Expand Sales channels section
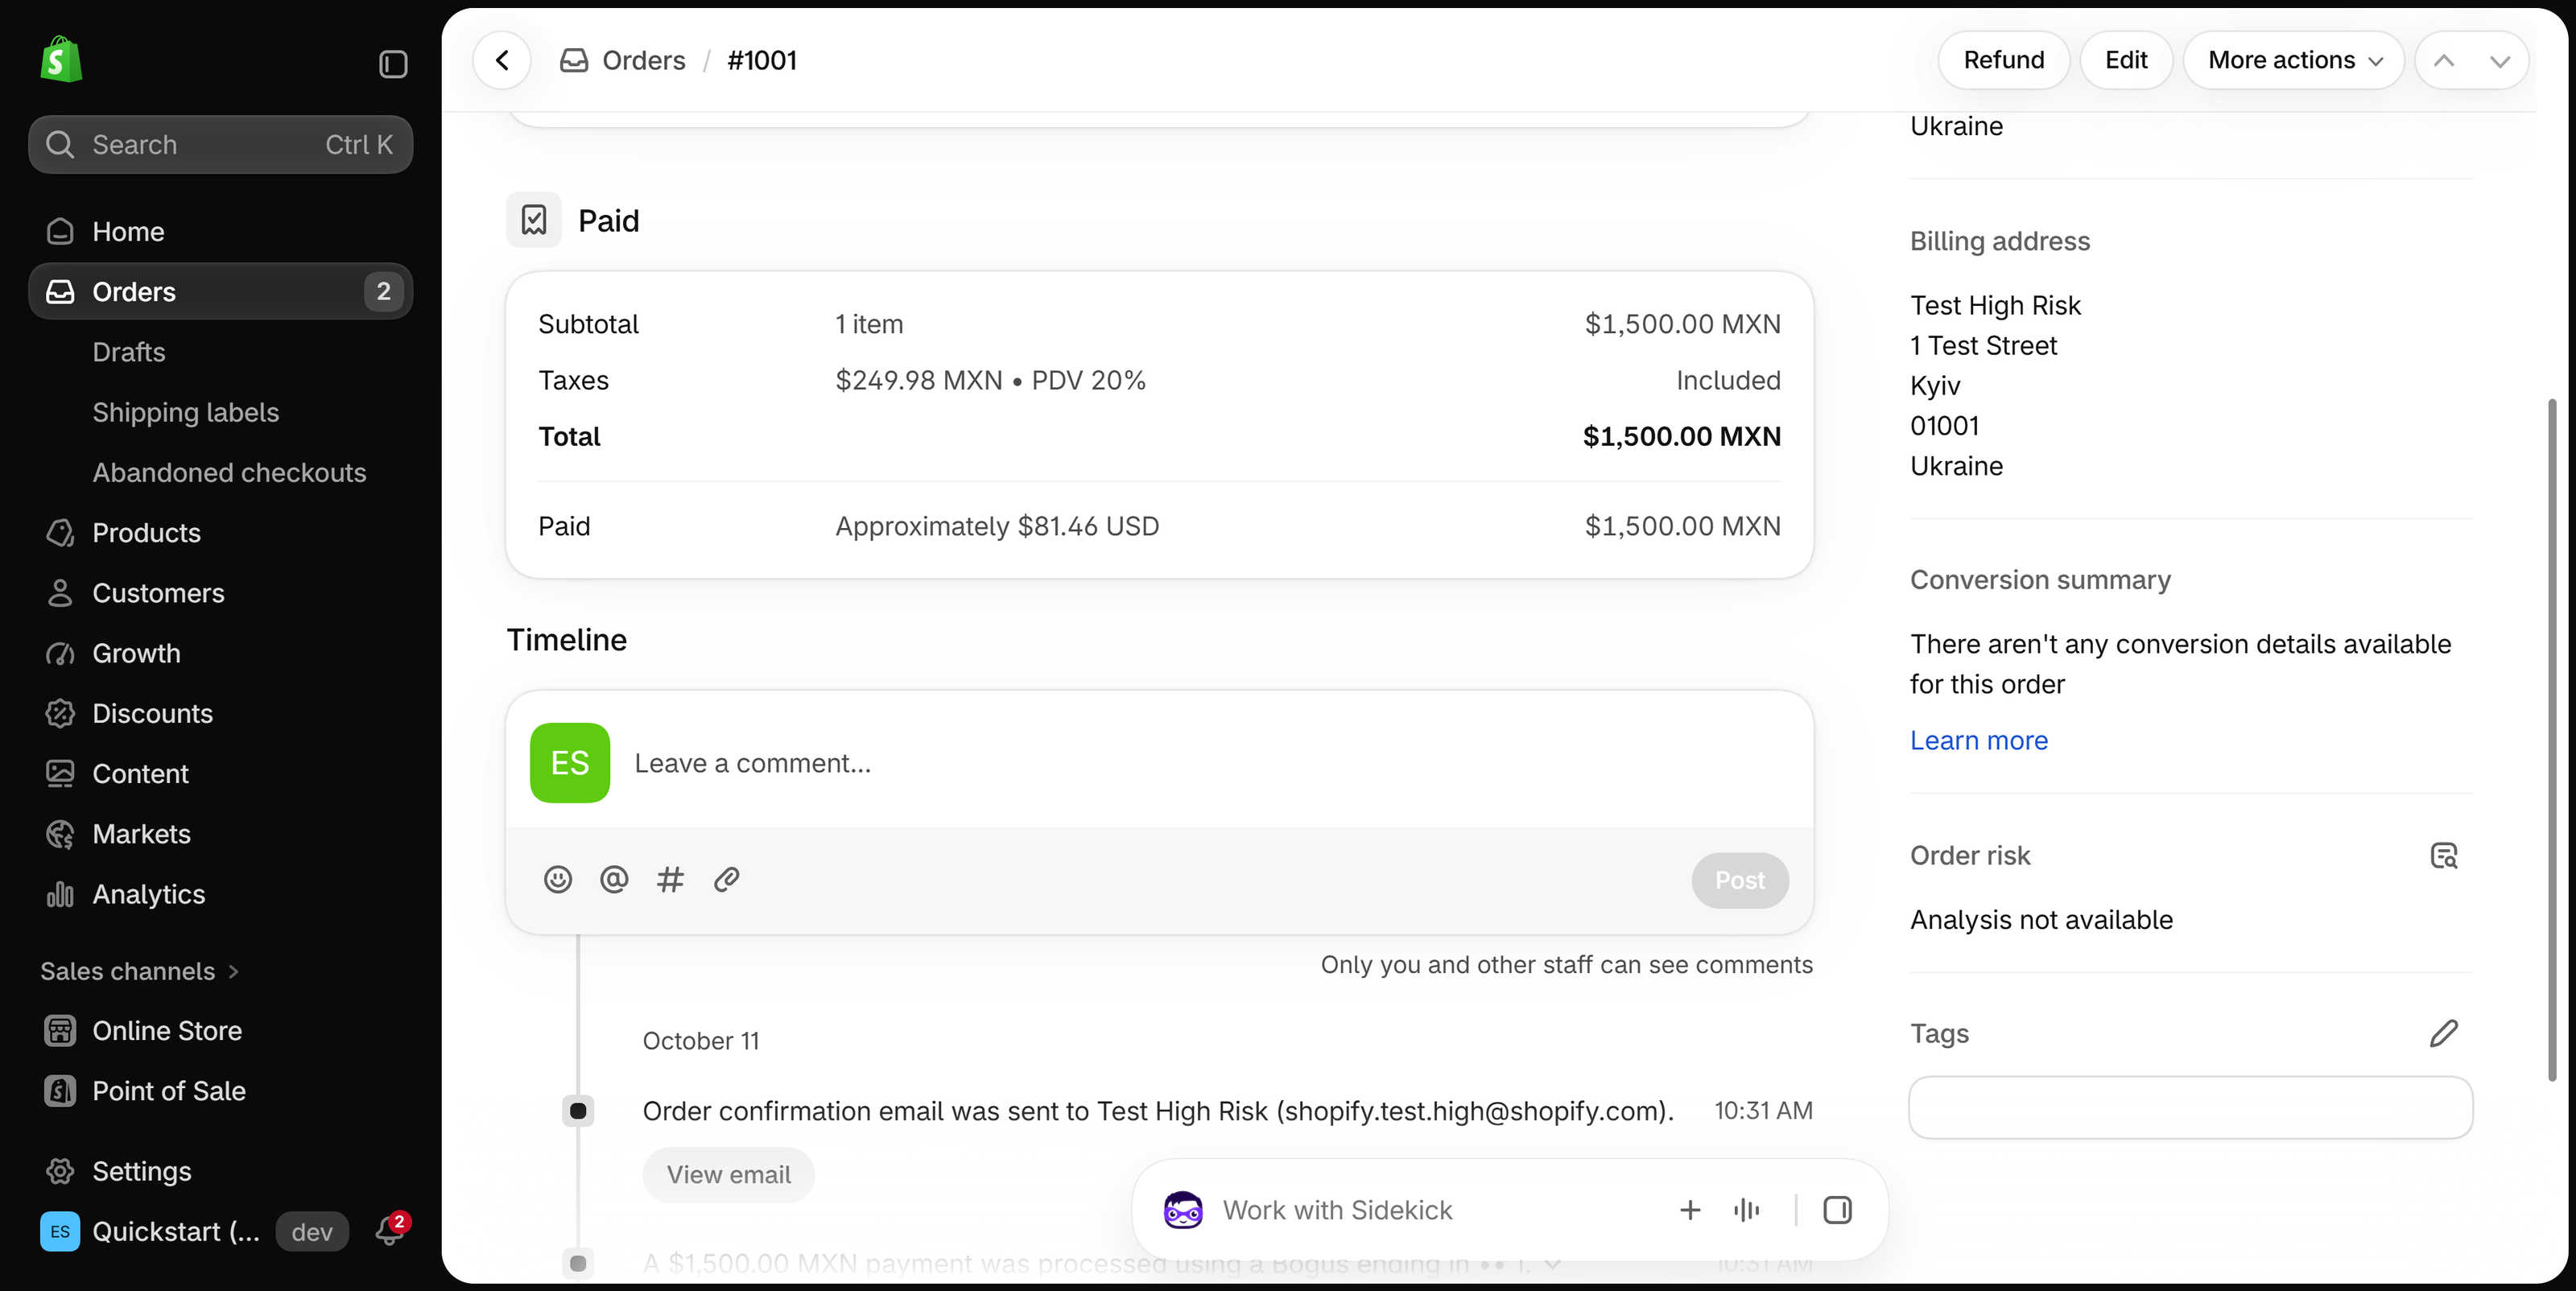Image resolution: width=2576 pixels, height=1291 pixels. point(140,971)
